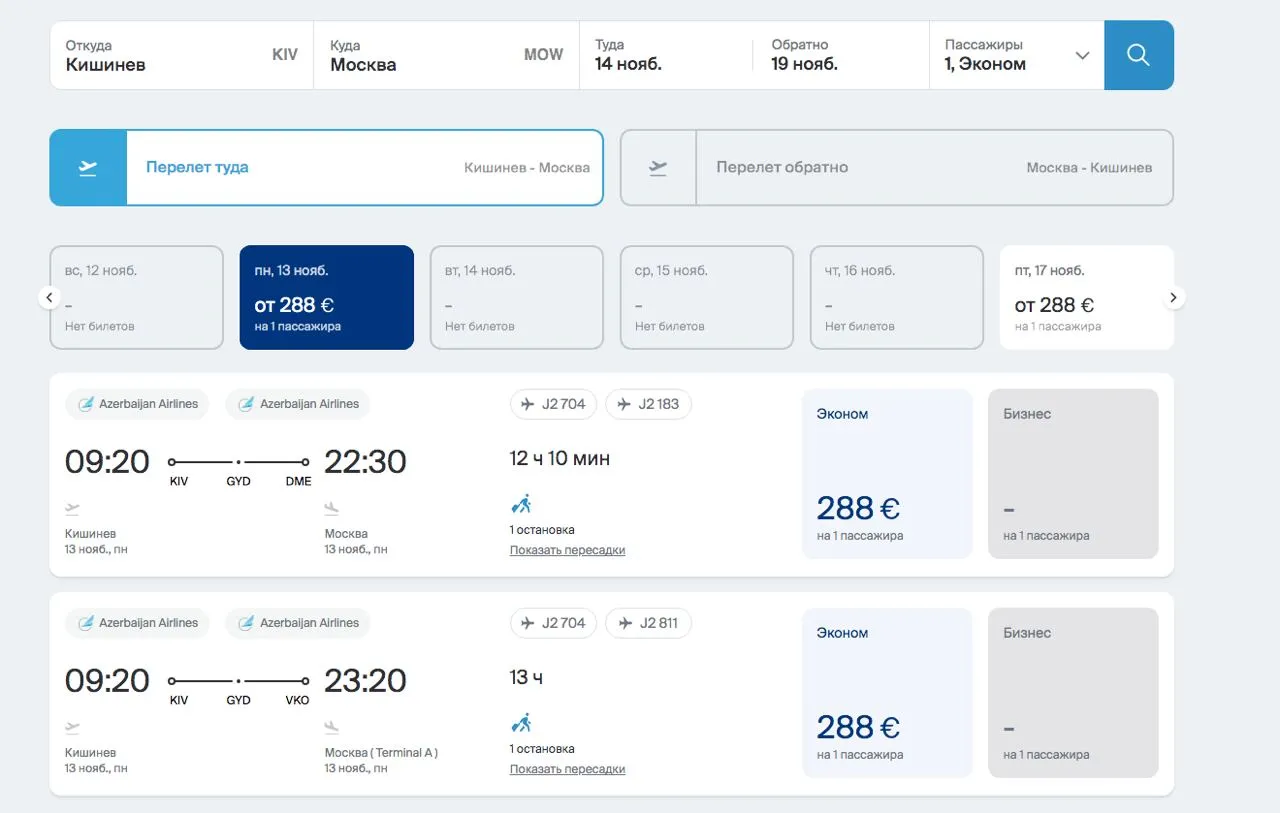Screen dimensions: 1280x813
Task: Click Показать пересадки for 13 ч flight
Action: [x=567, y=769]
